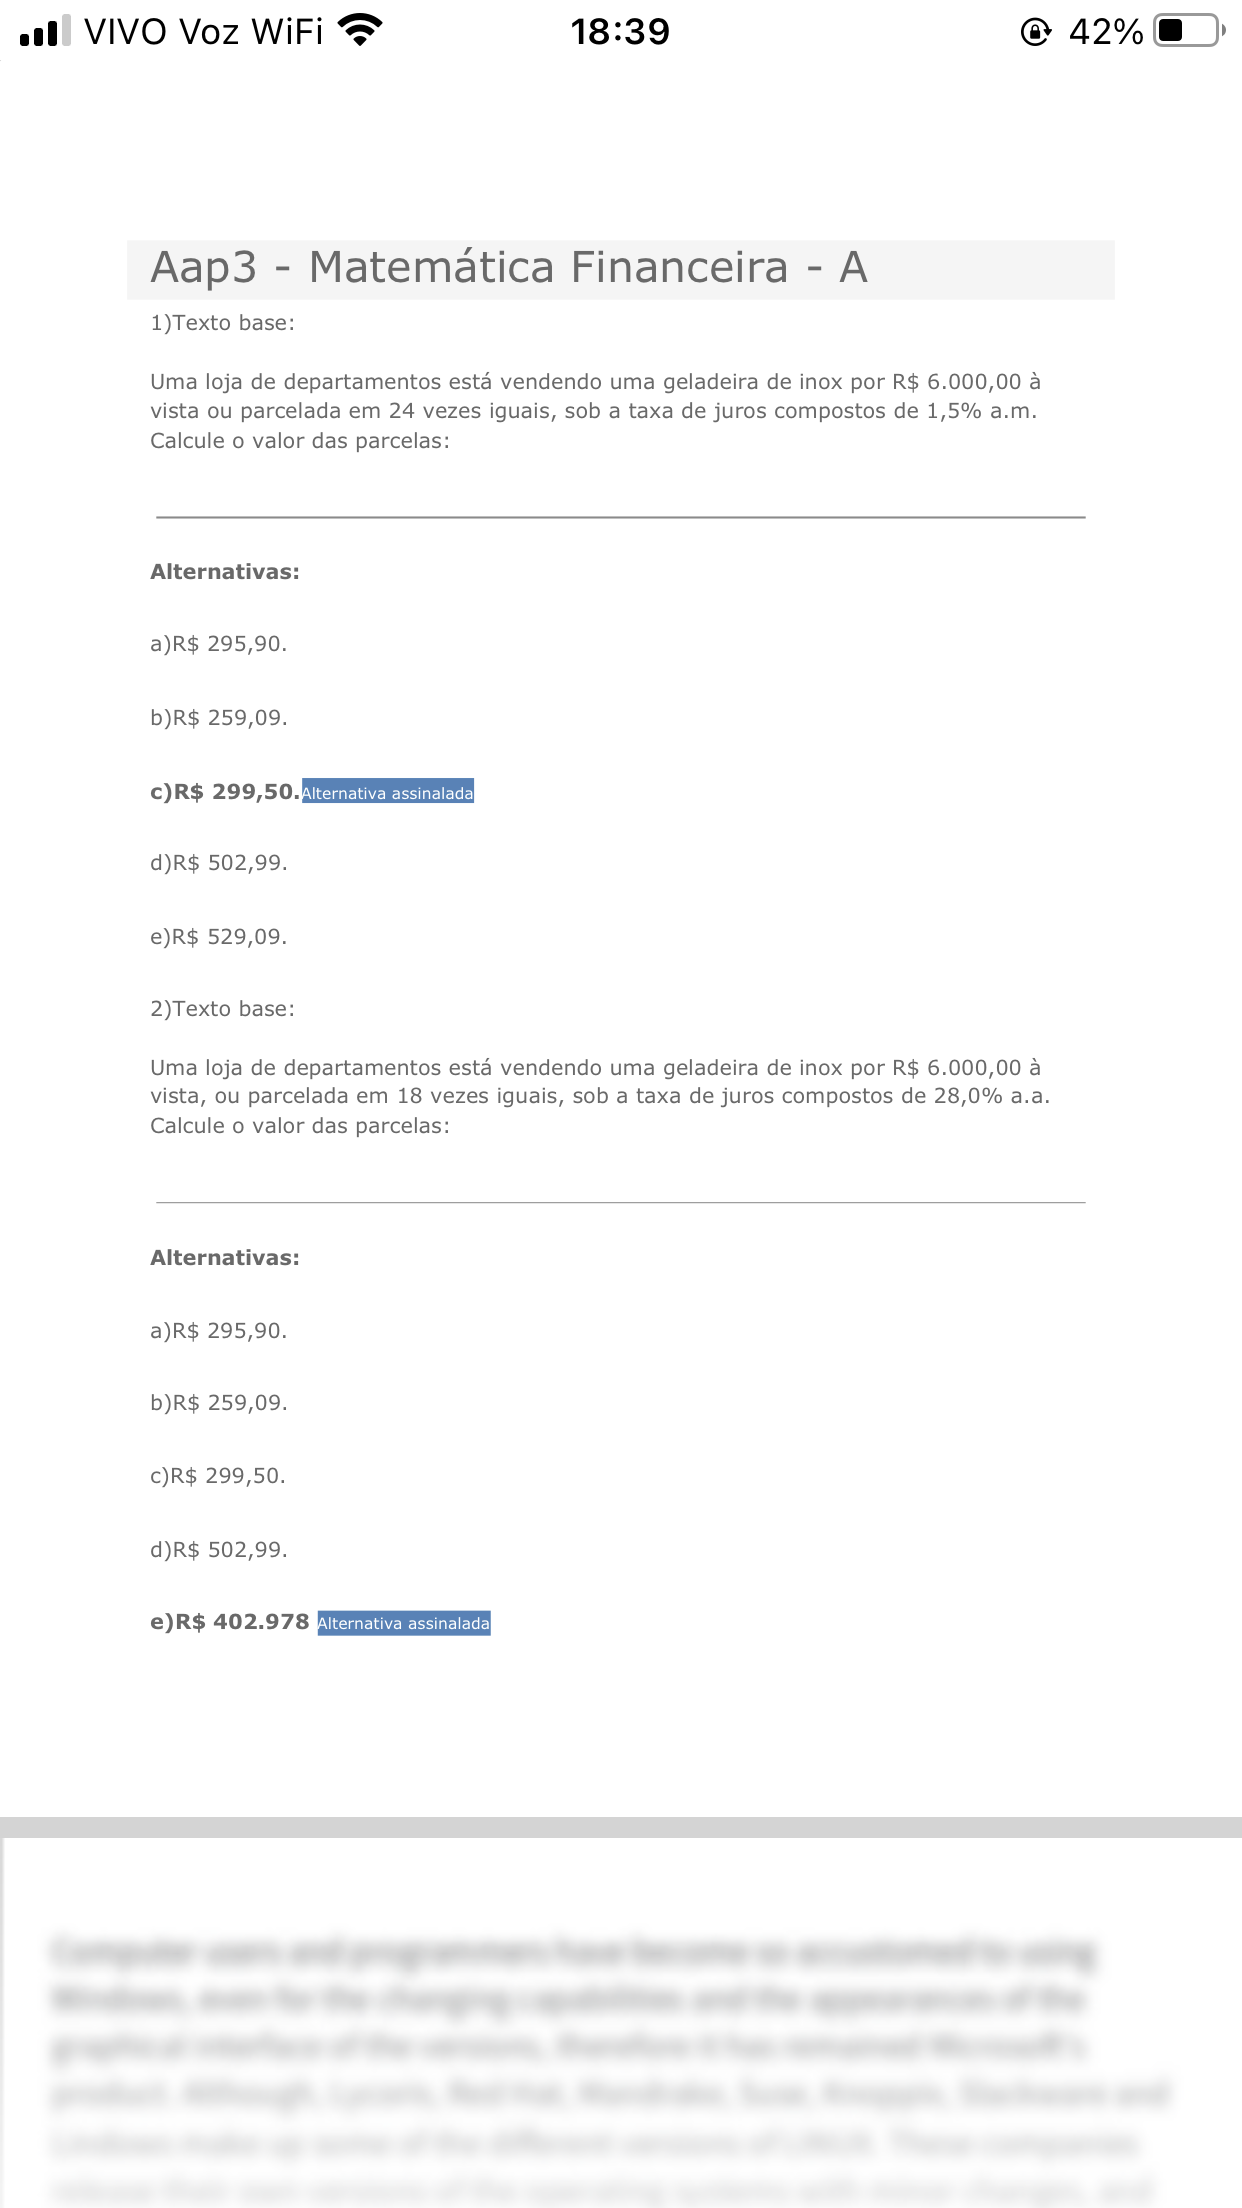This screenshot has height=2208, width=1242.
Task: Pick option d) R$ 502,99 in question 1
Action: [218, 863]
